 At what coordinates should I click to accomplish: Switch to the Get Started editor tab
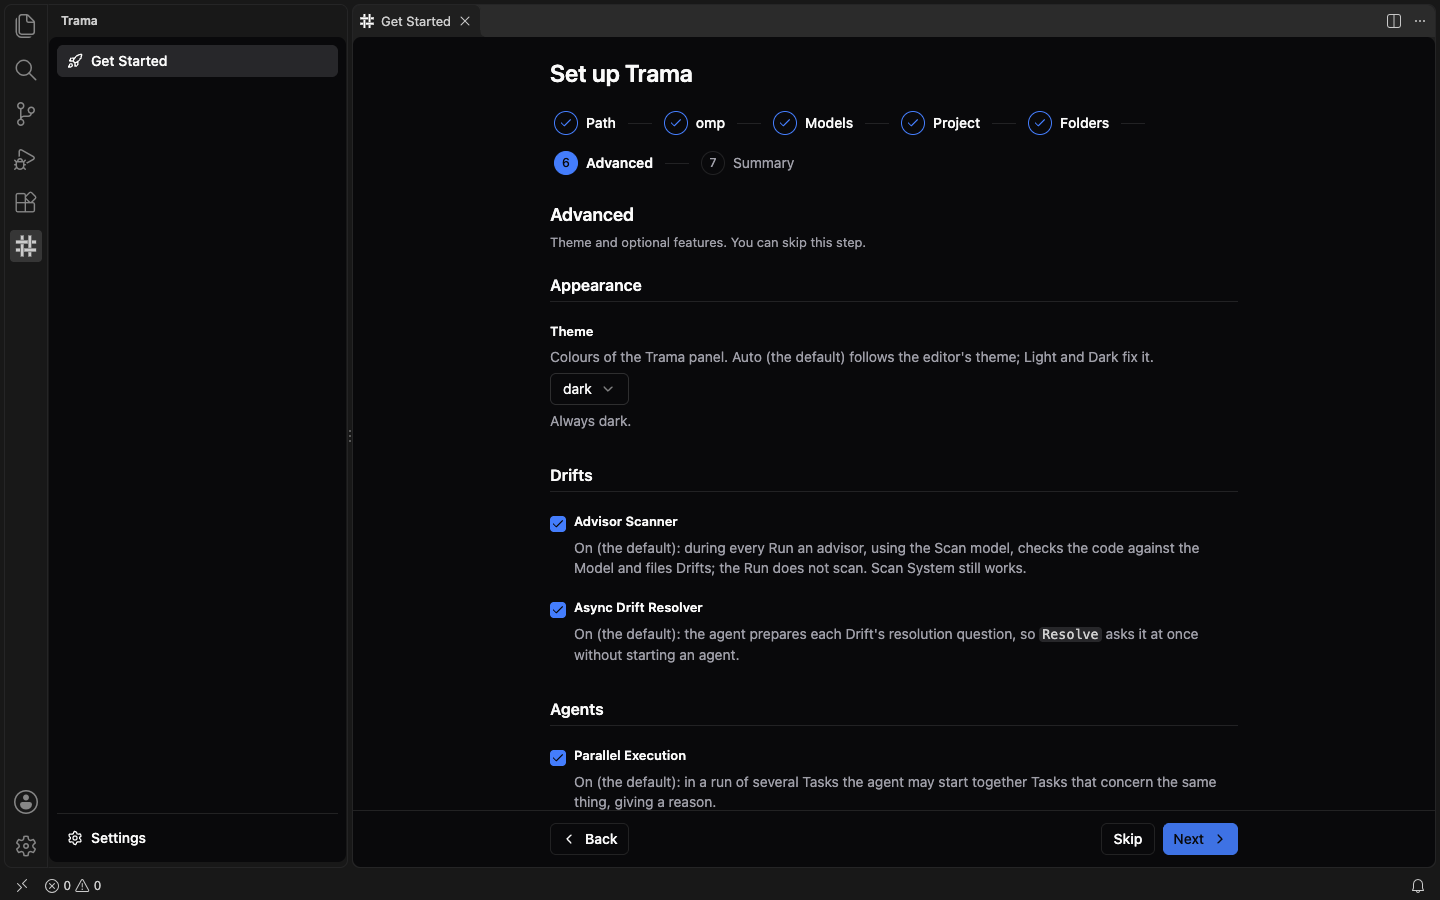[416, 21]
